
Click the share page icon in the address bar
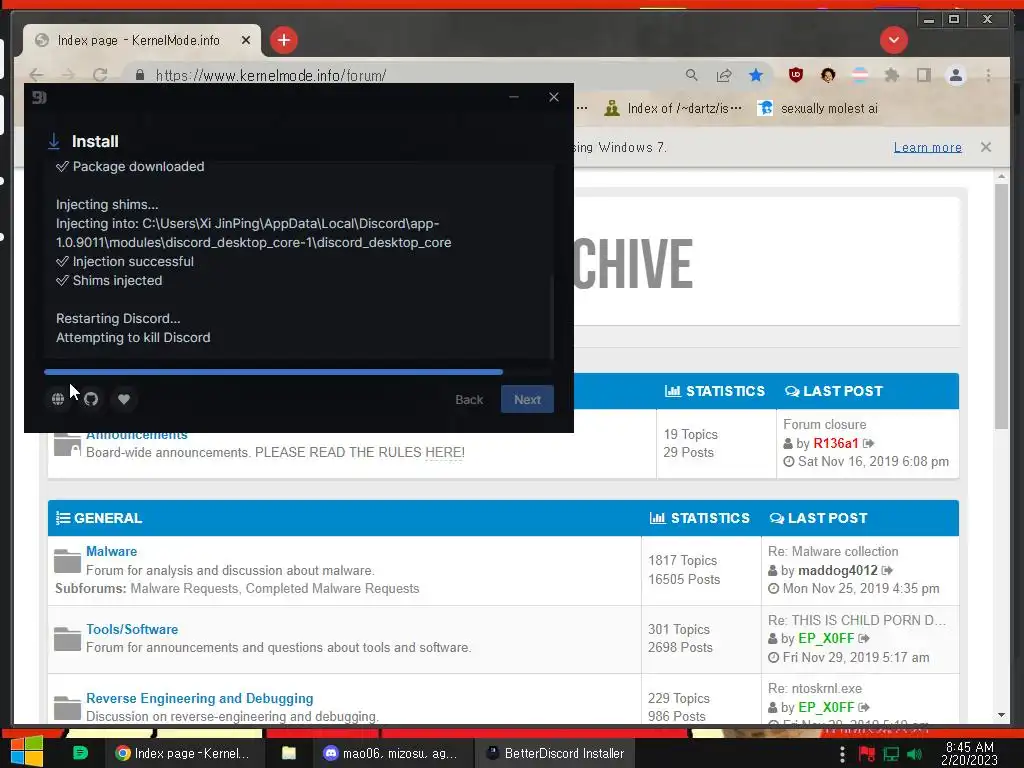click(x=724, y=75)
